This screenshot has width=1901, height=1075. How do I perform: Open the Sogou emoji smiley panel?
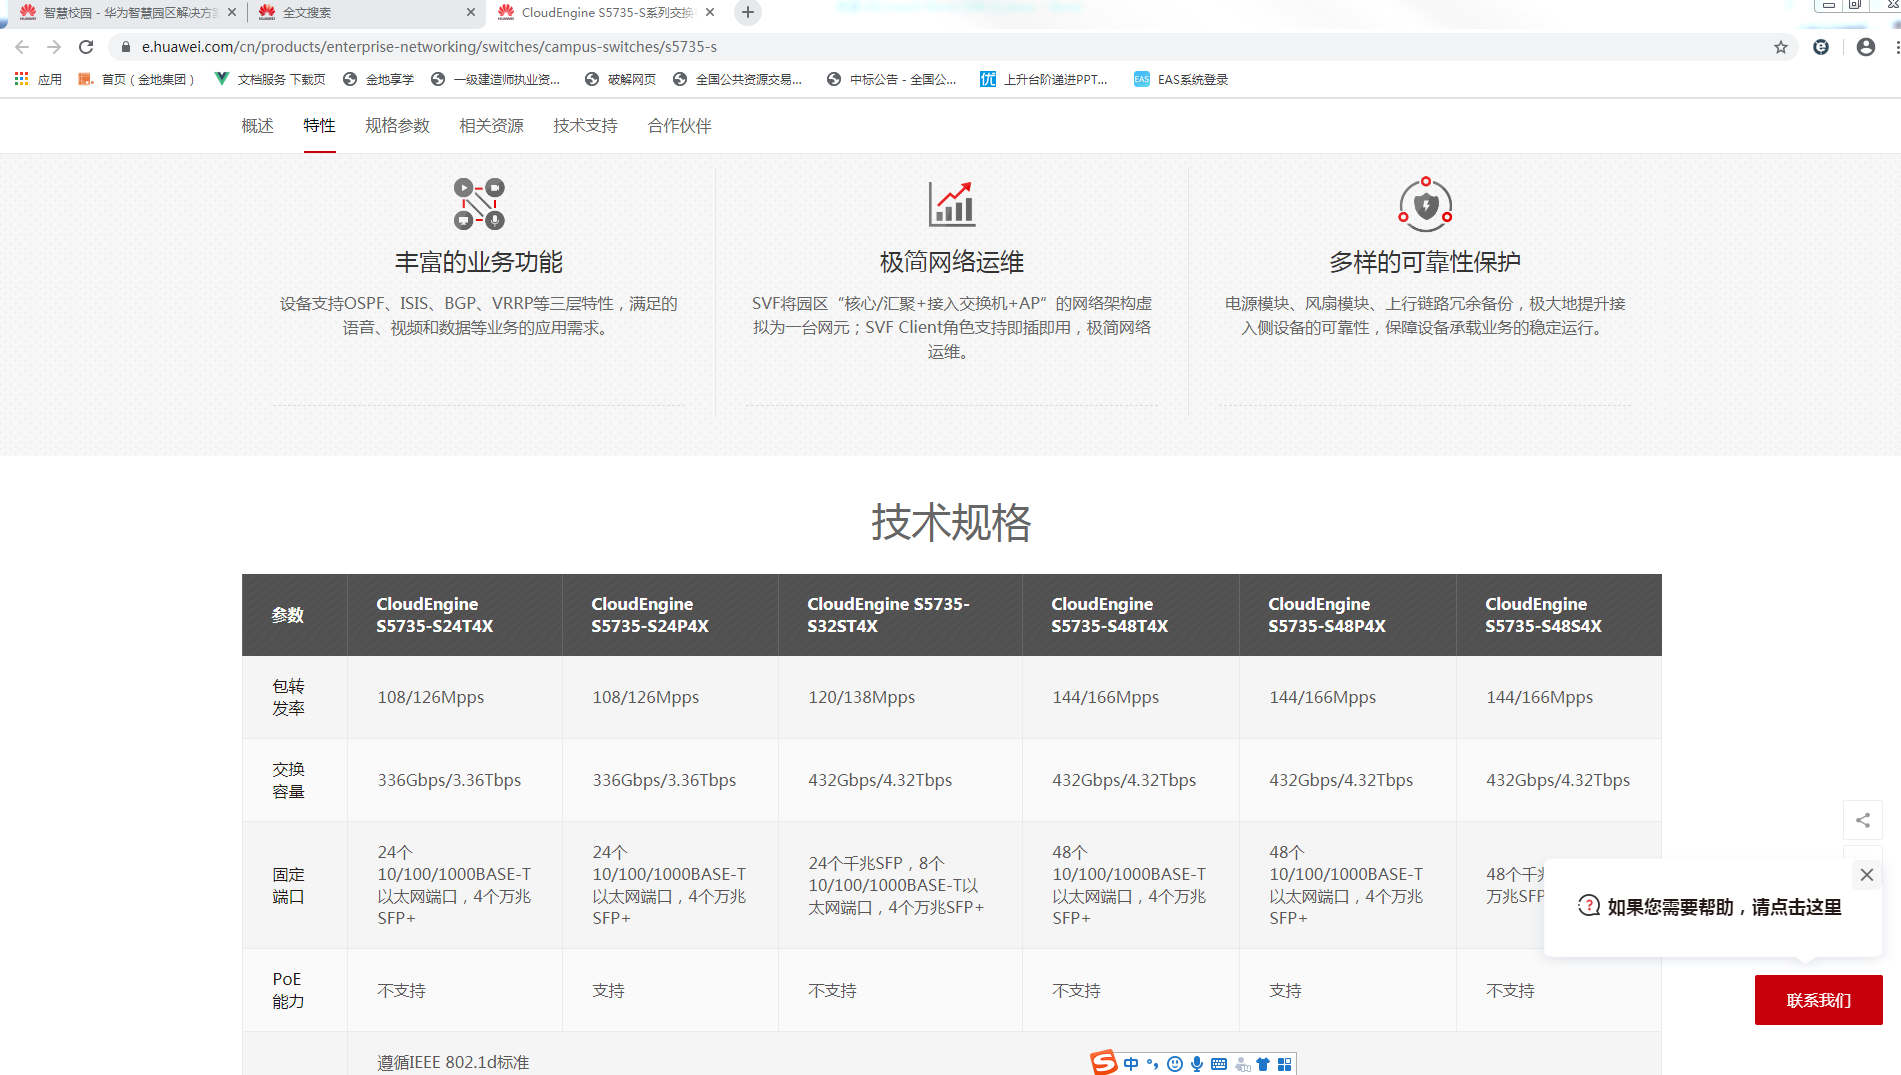coord(1175,1064)
